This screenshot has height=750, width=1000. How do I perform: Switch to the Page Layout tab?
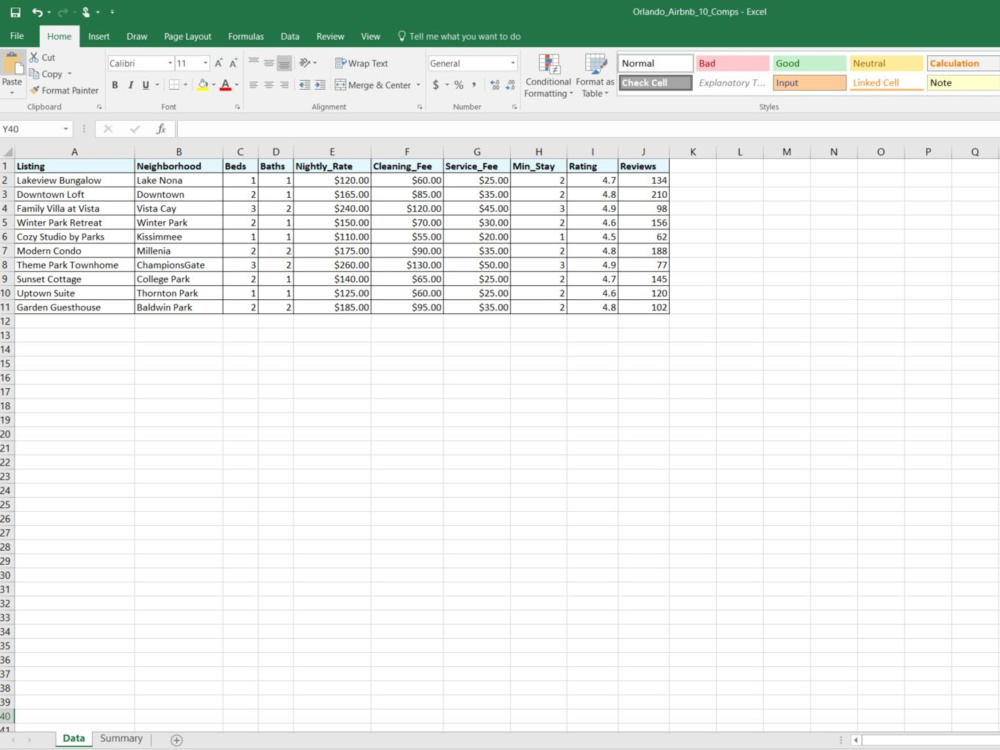pos(188,36)
